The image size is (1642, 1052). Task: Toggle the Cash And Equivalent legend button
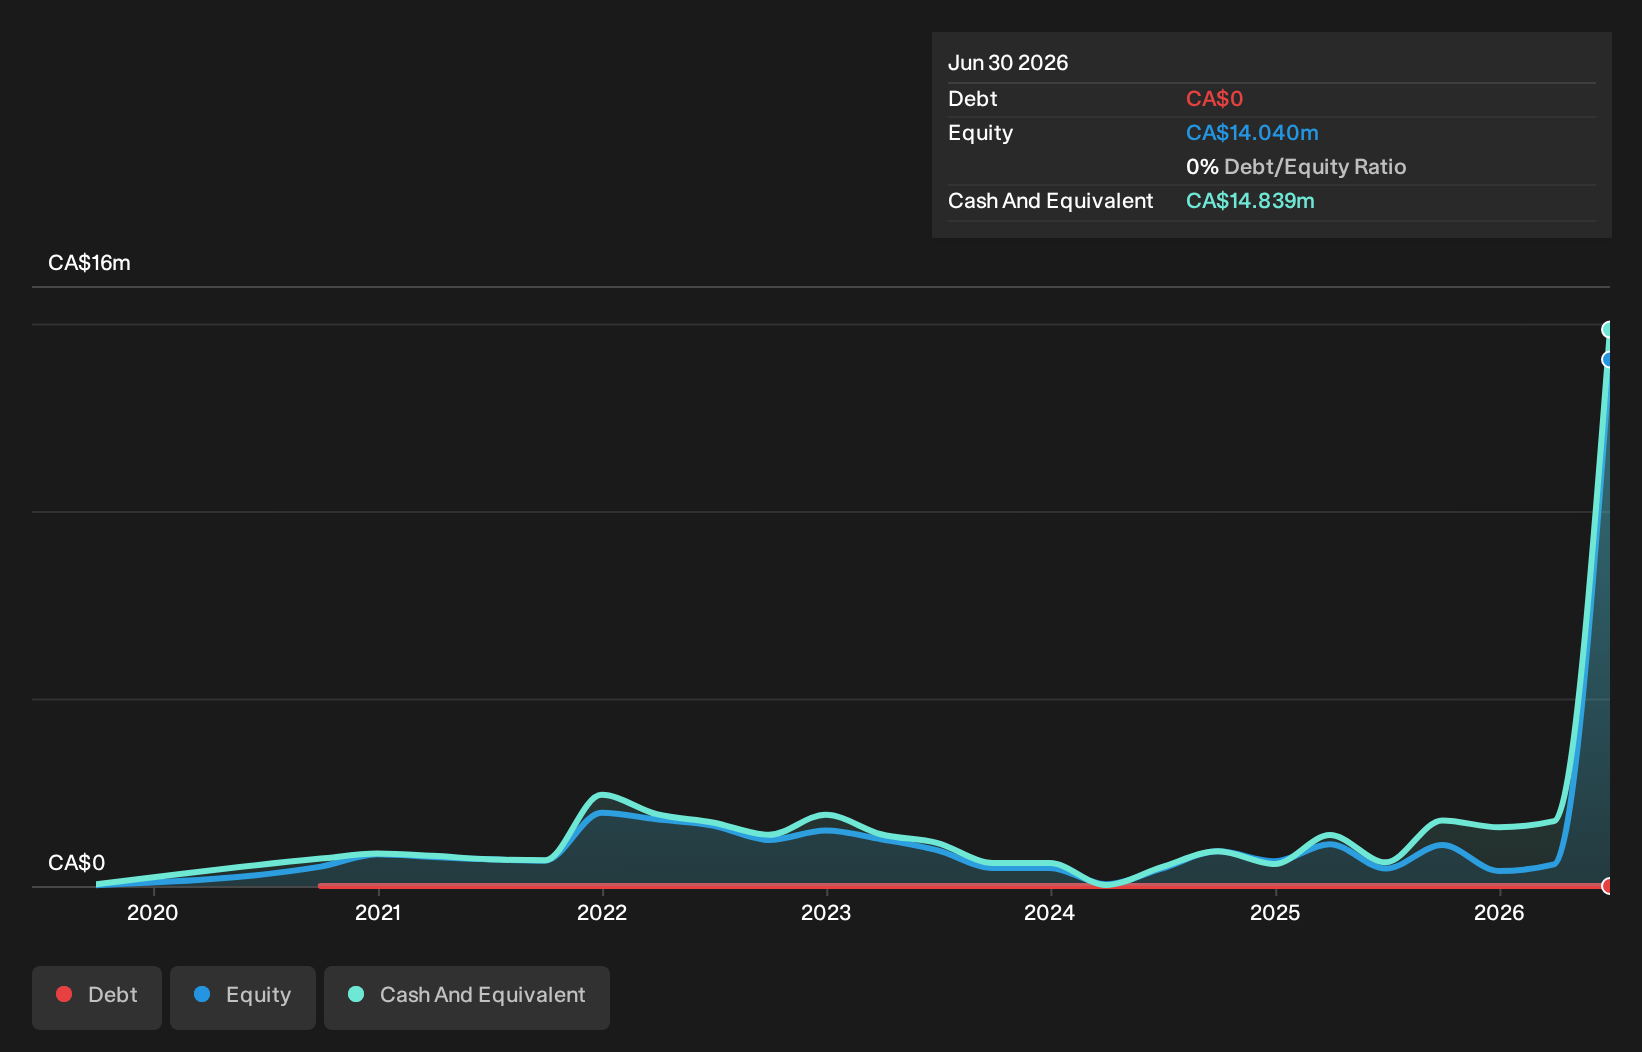pyautogui.click(x=467, y=997)
